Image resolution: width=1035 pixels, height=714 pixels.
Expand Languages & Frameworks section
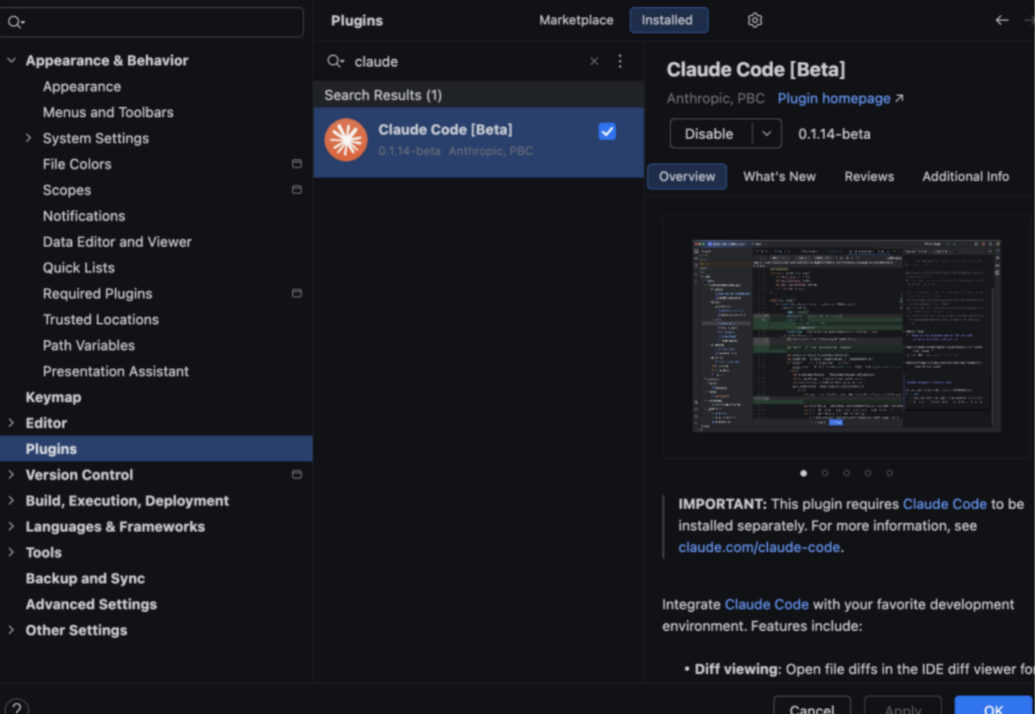click(11, 526)
